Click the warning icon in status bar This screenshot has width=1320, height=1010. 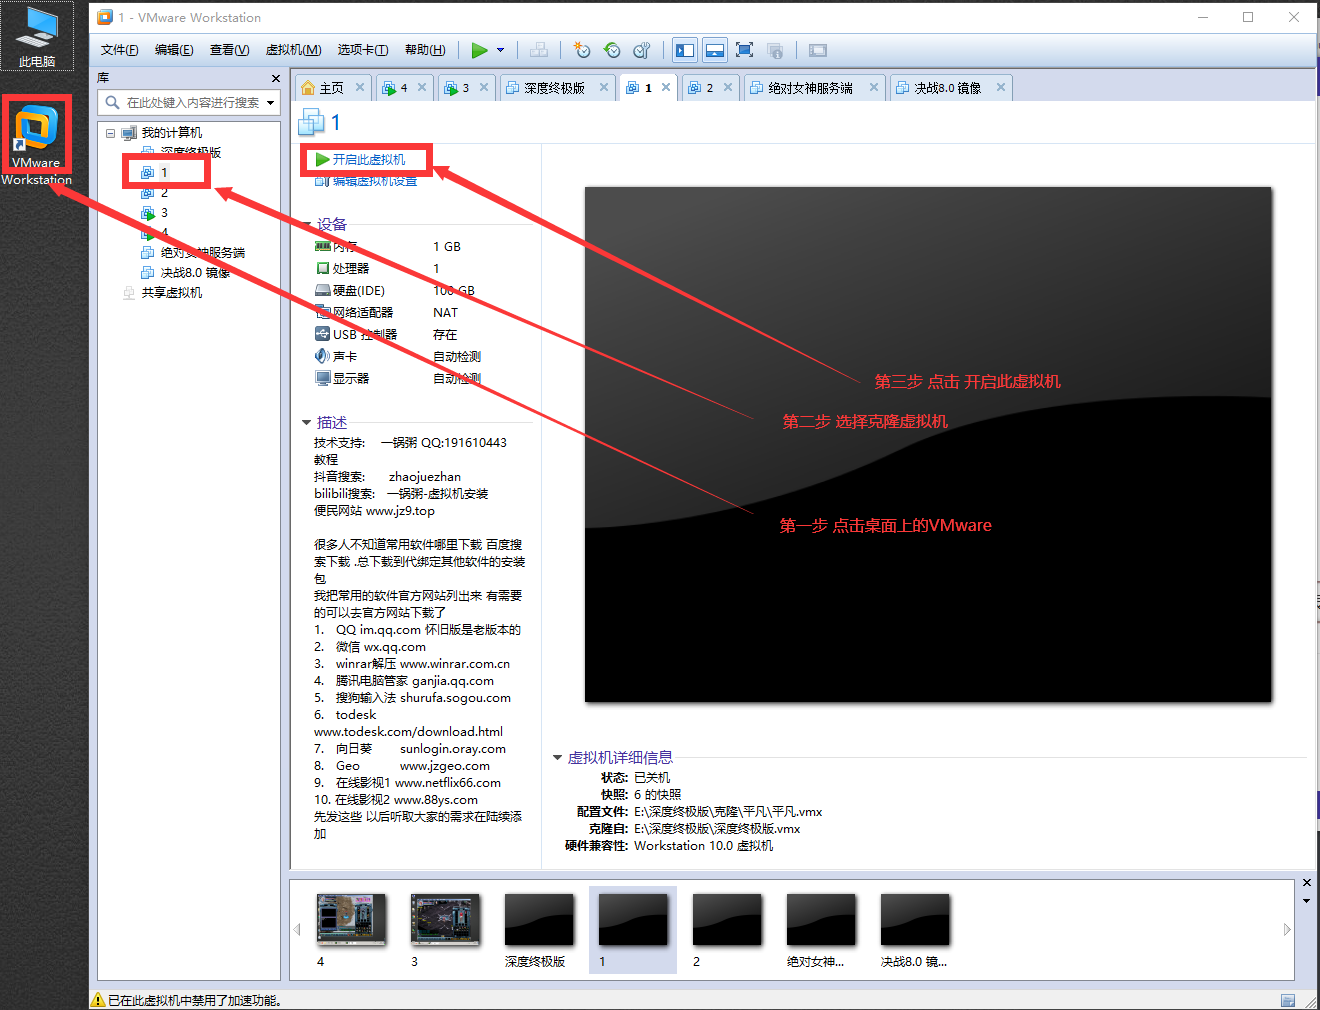click(x=98, y=1000)
